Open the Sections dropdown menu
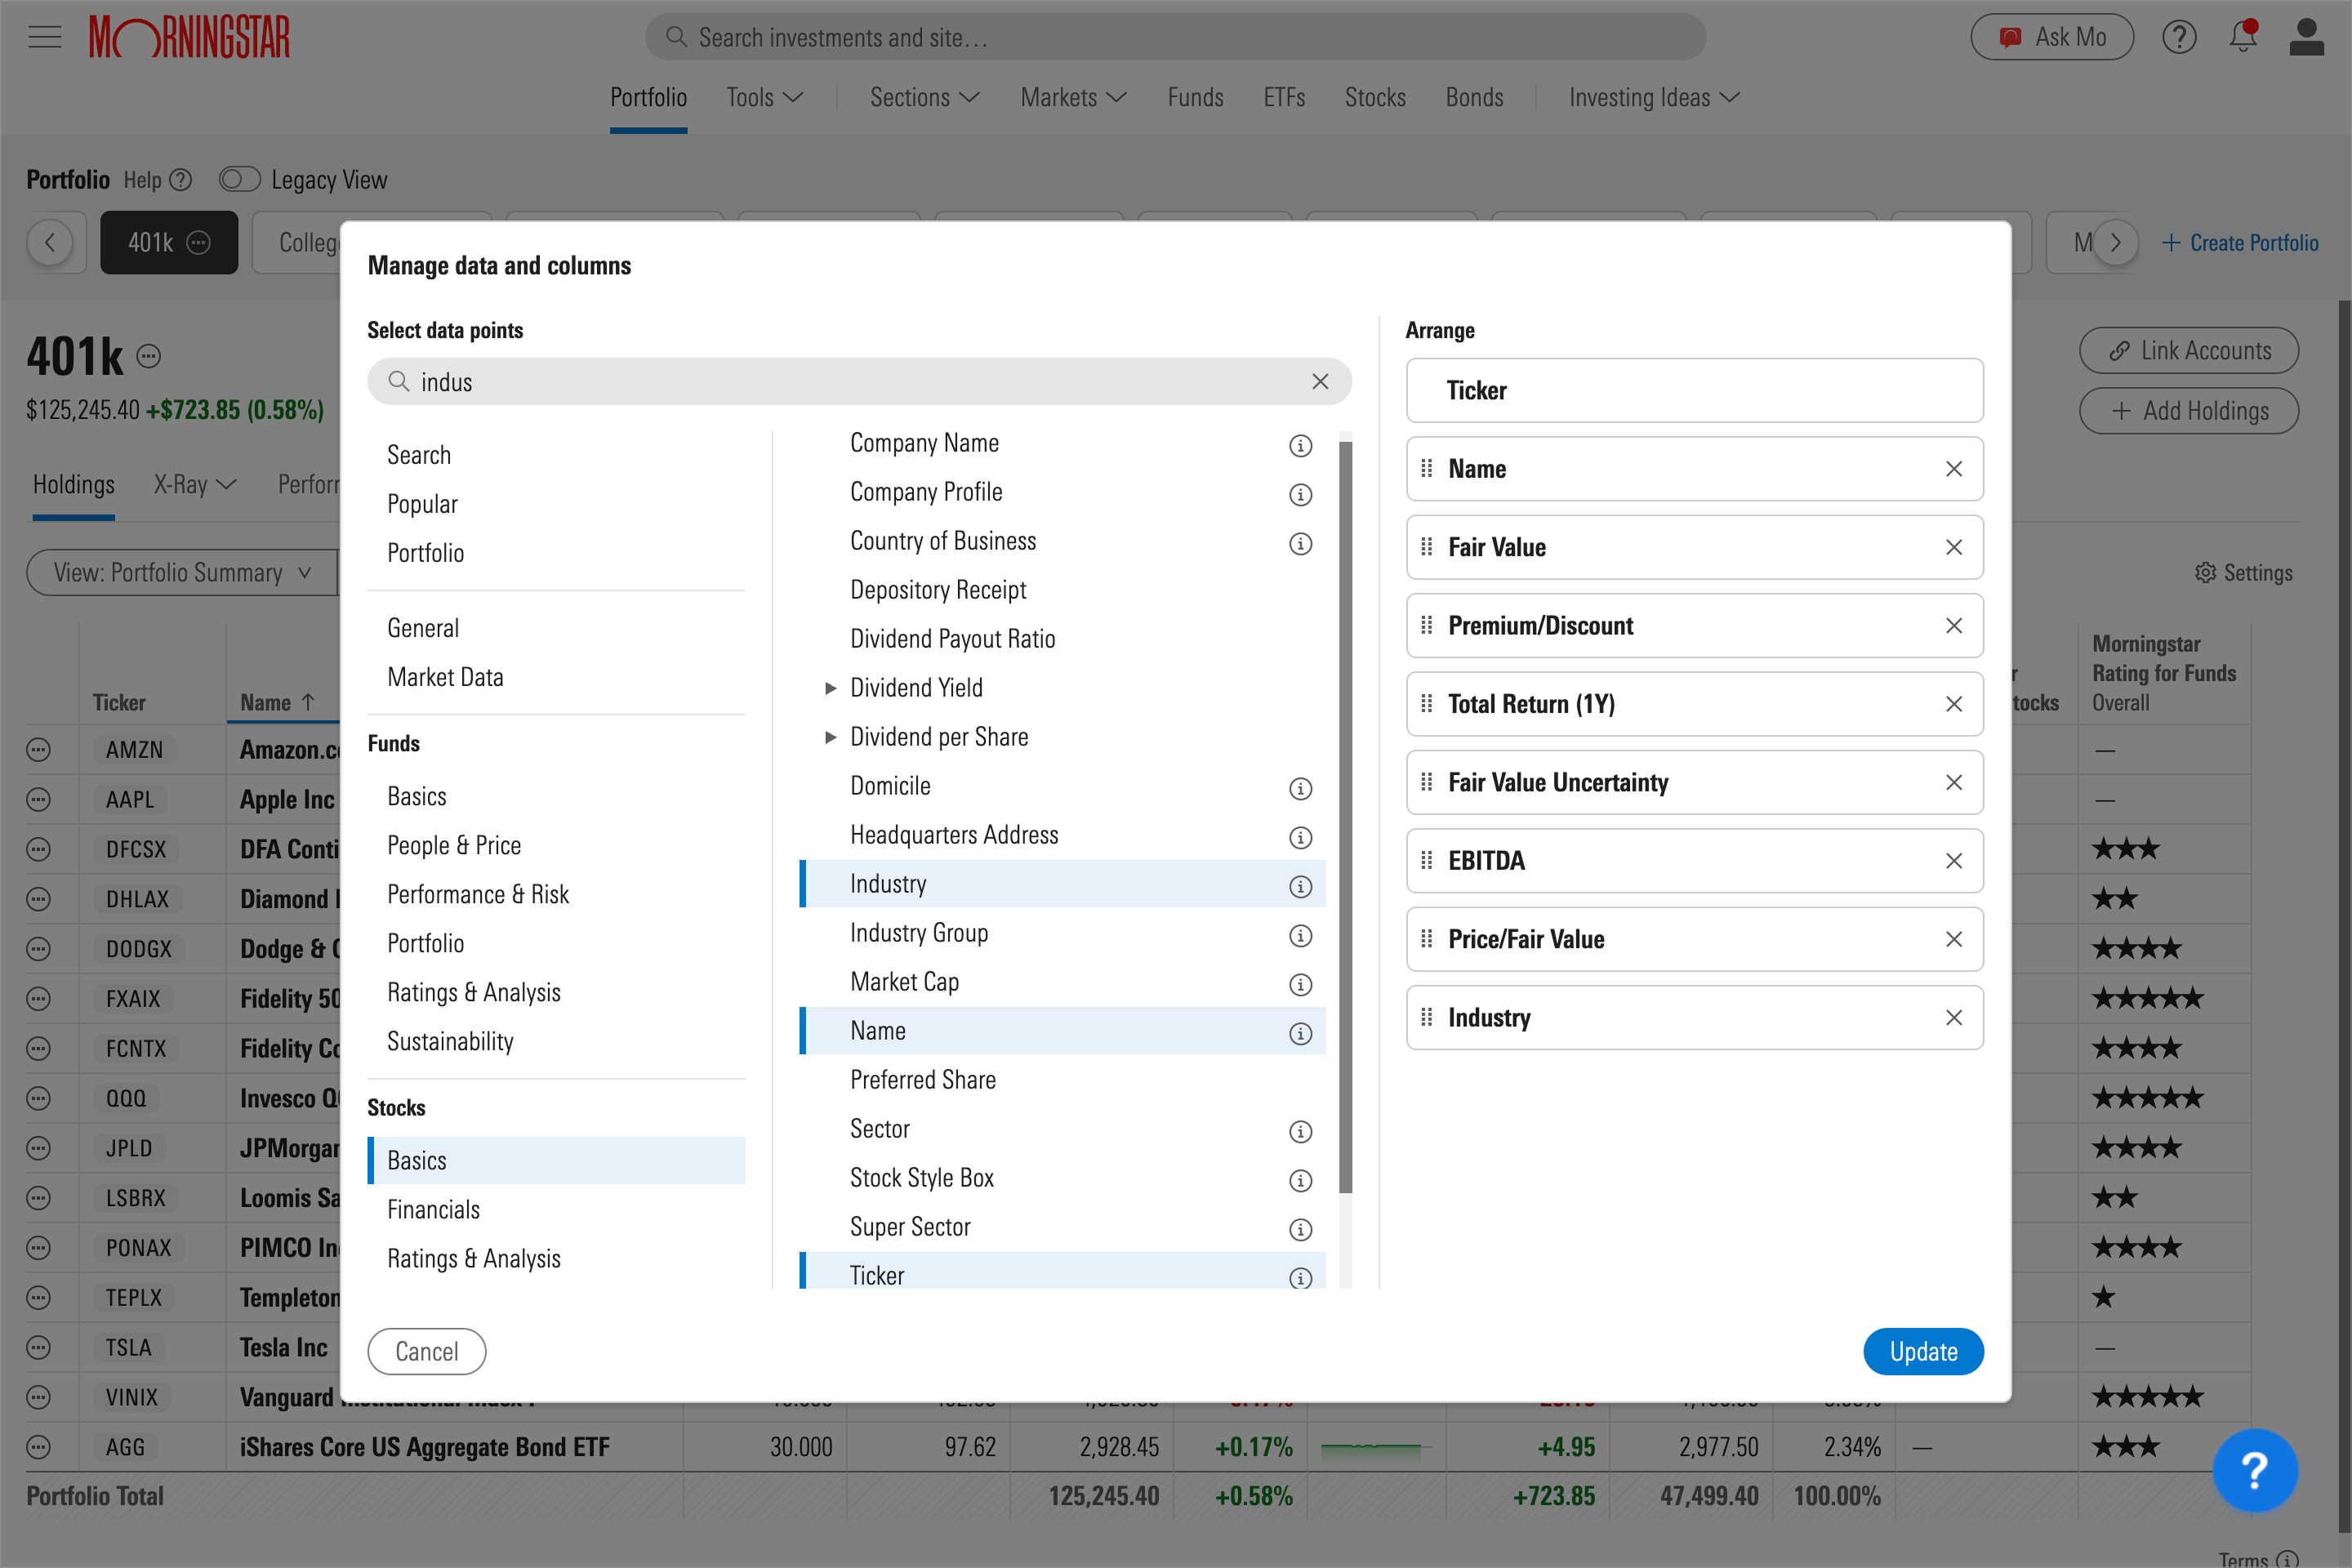2352x1568 pixels. point(924,97)
